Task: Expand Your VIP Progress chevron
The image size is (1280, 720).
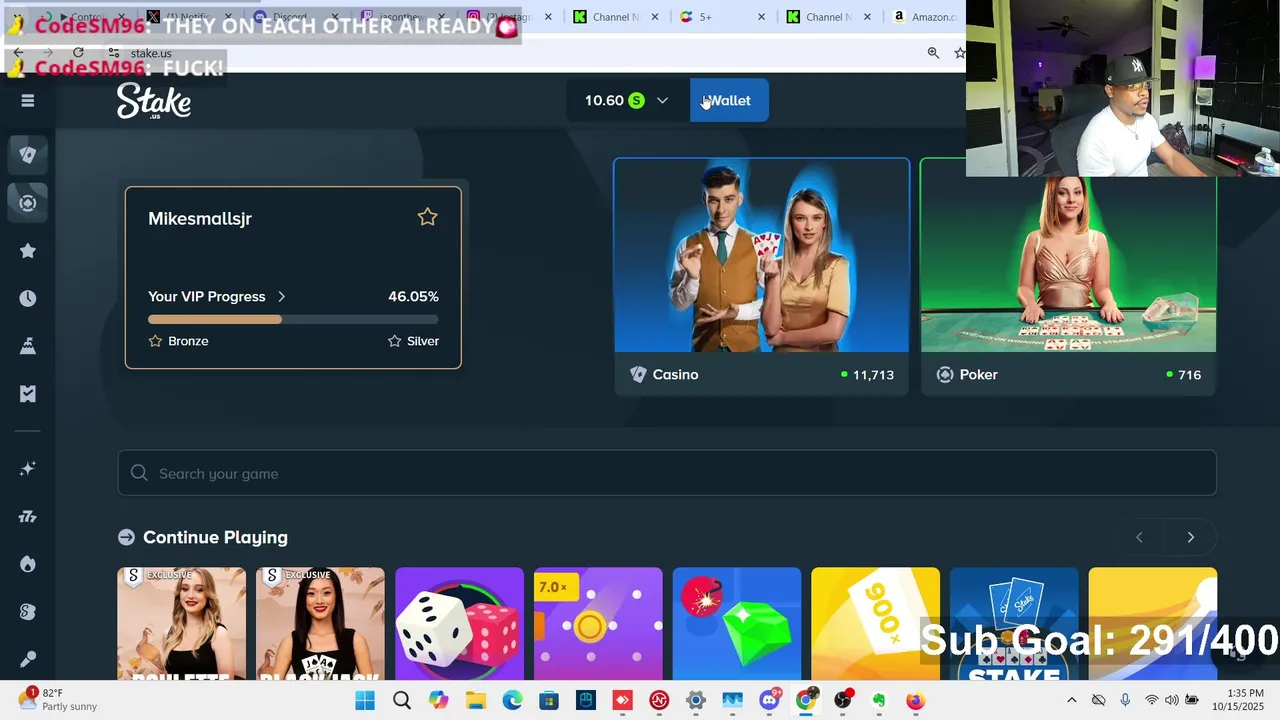Action: (x=281, y=296)
